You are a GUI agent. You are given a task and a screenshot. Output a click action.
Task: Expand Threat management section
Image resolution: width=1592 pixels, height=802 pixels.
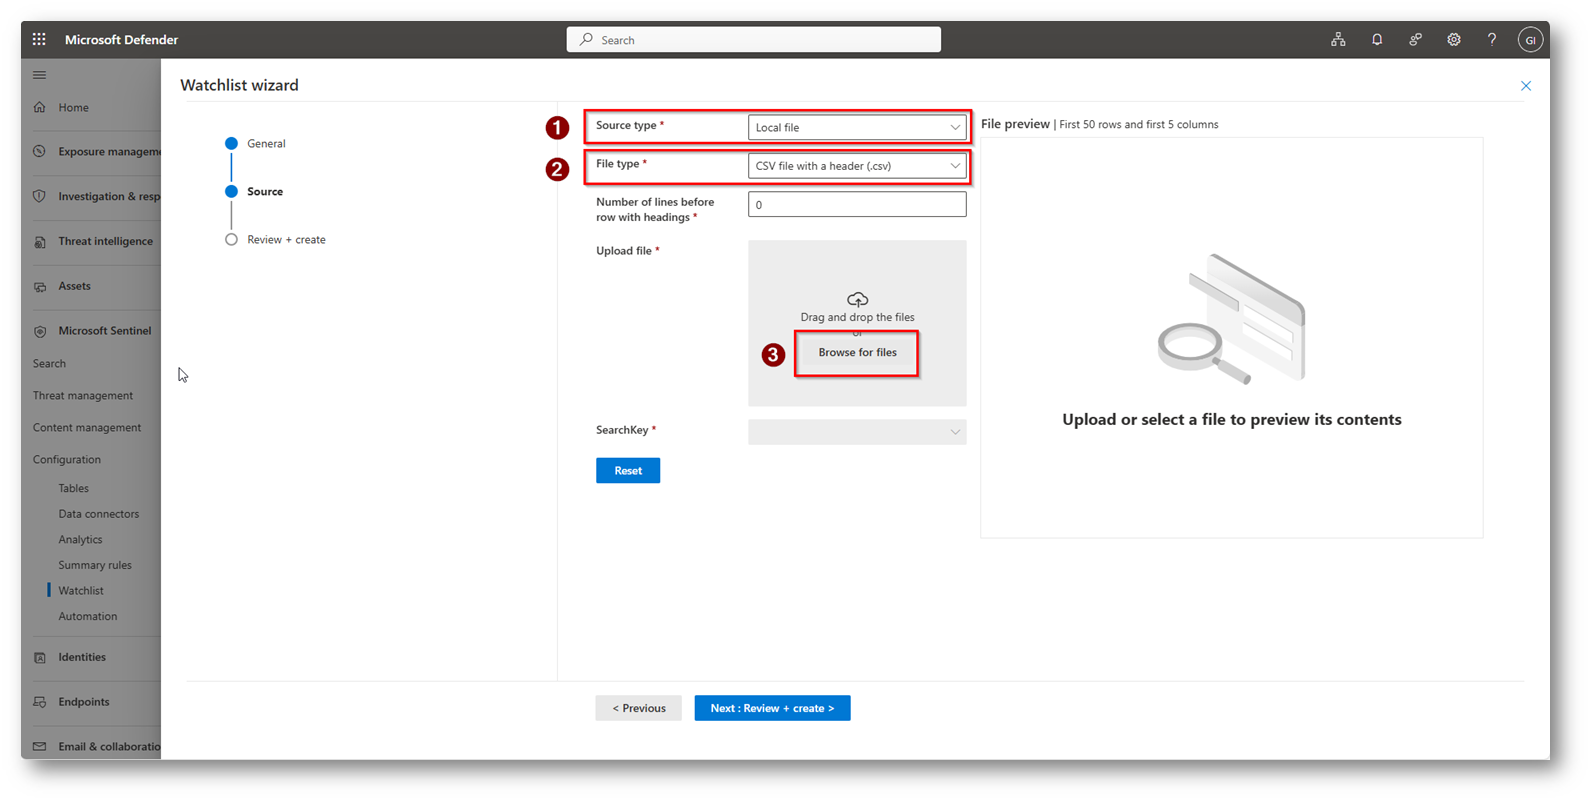point(82,396)
